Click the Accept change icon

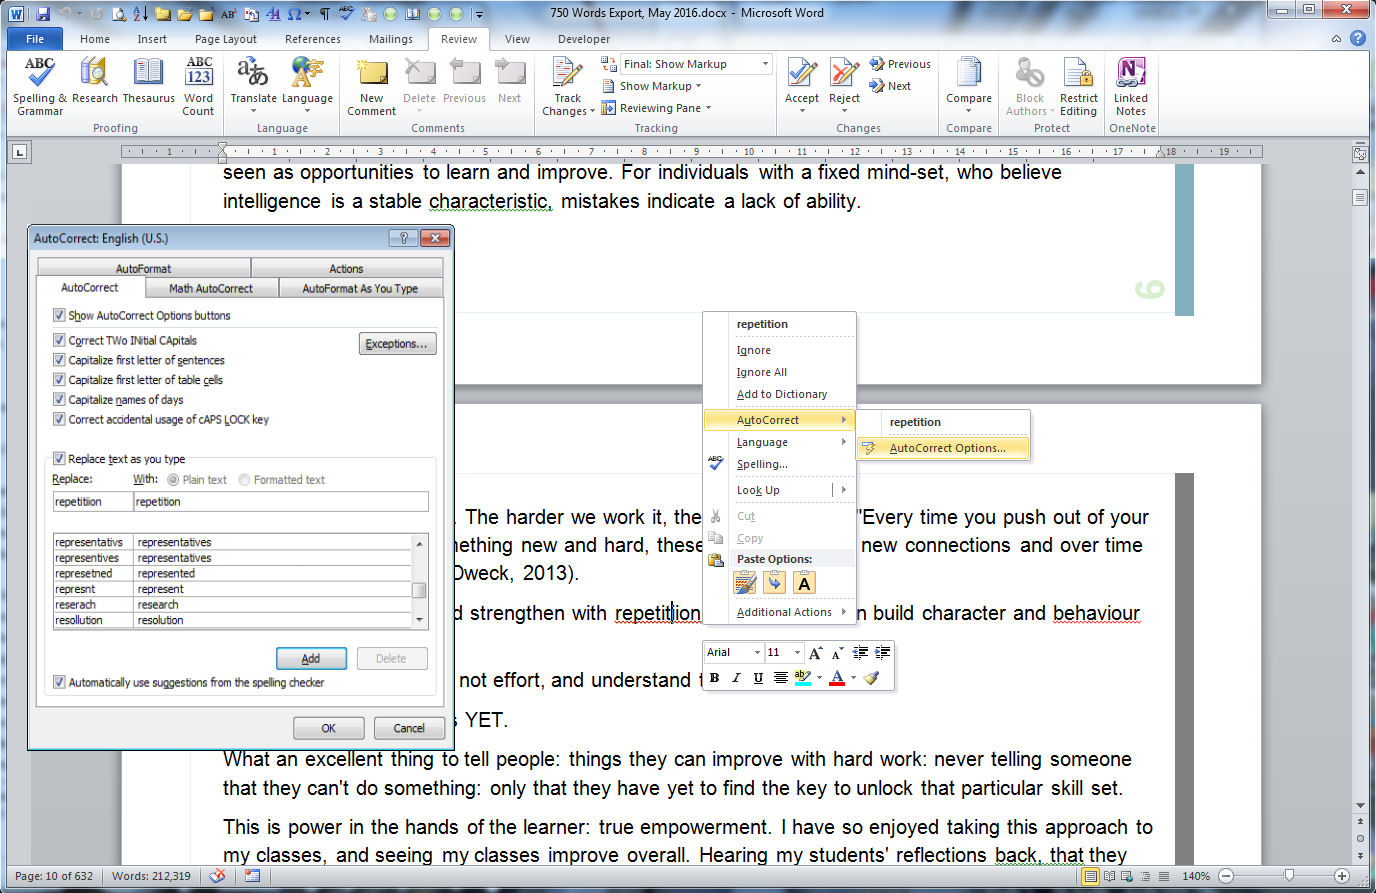click(x=801, y=73)
